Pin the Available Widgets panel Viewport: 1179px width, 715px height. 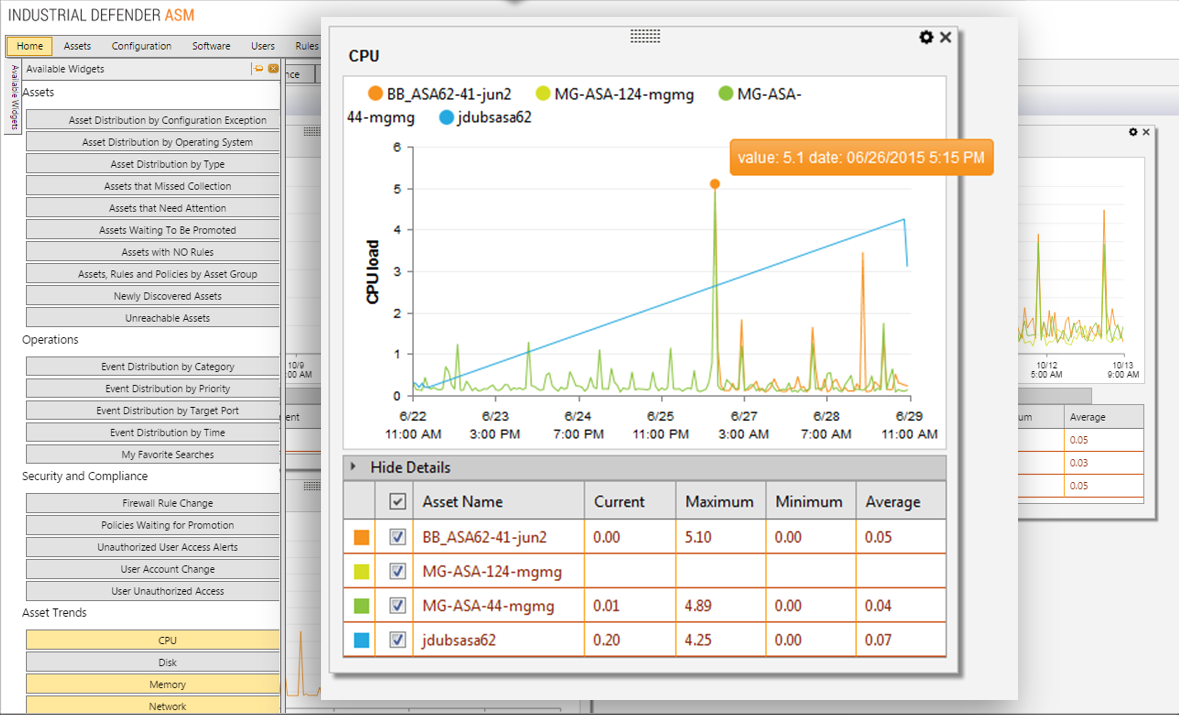(x=258, y=68)
